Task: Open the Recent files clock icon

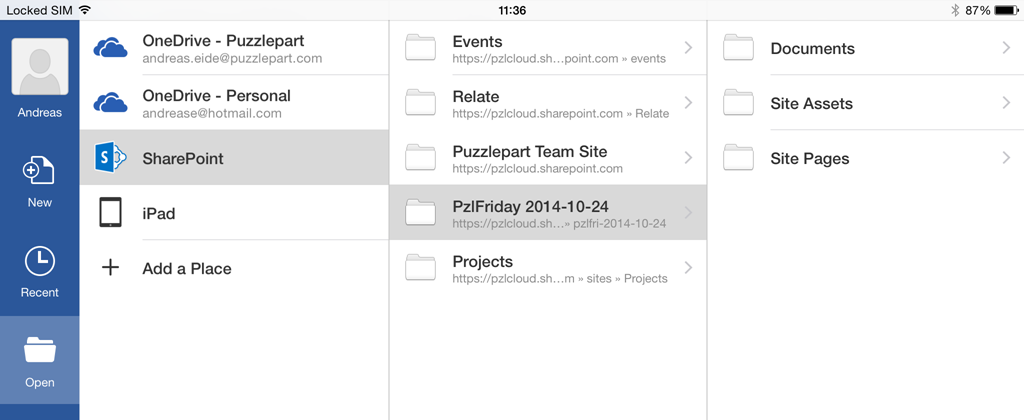Action: pyautogui.click(x=39, y=261)
